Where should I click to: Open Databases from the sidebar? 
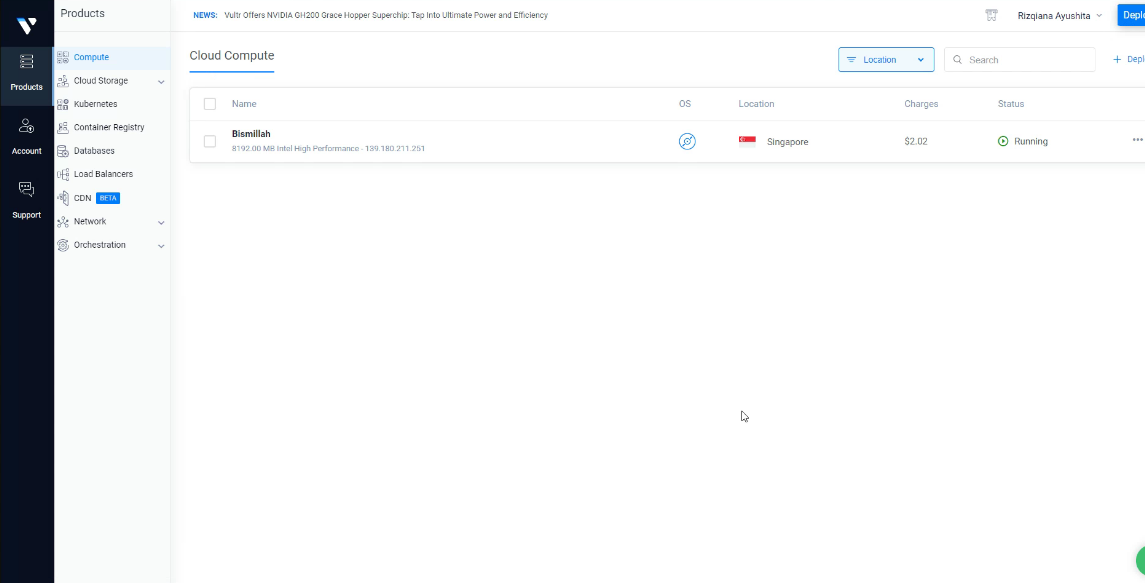pyautogui.click(x=94, y=151)
